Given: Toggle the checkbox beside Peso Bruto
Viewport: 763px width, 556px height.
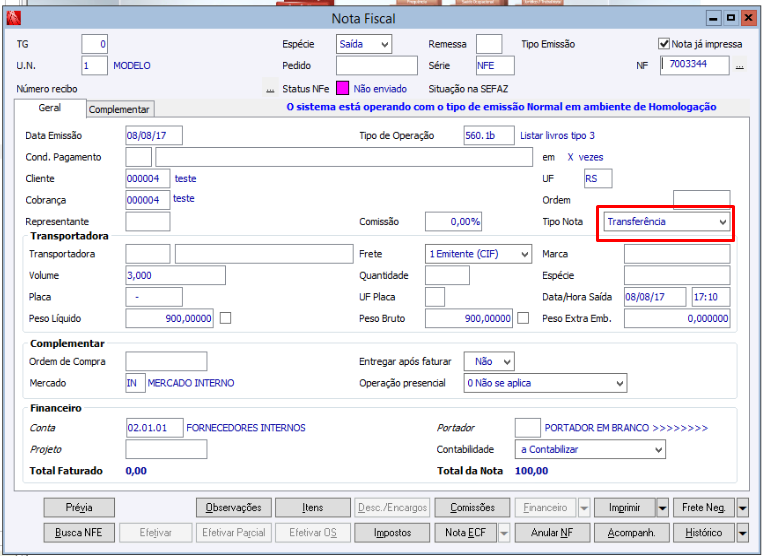Looking at the screenshot, I should tap(523, 318).
